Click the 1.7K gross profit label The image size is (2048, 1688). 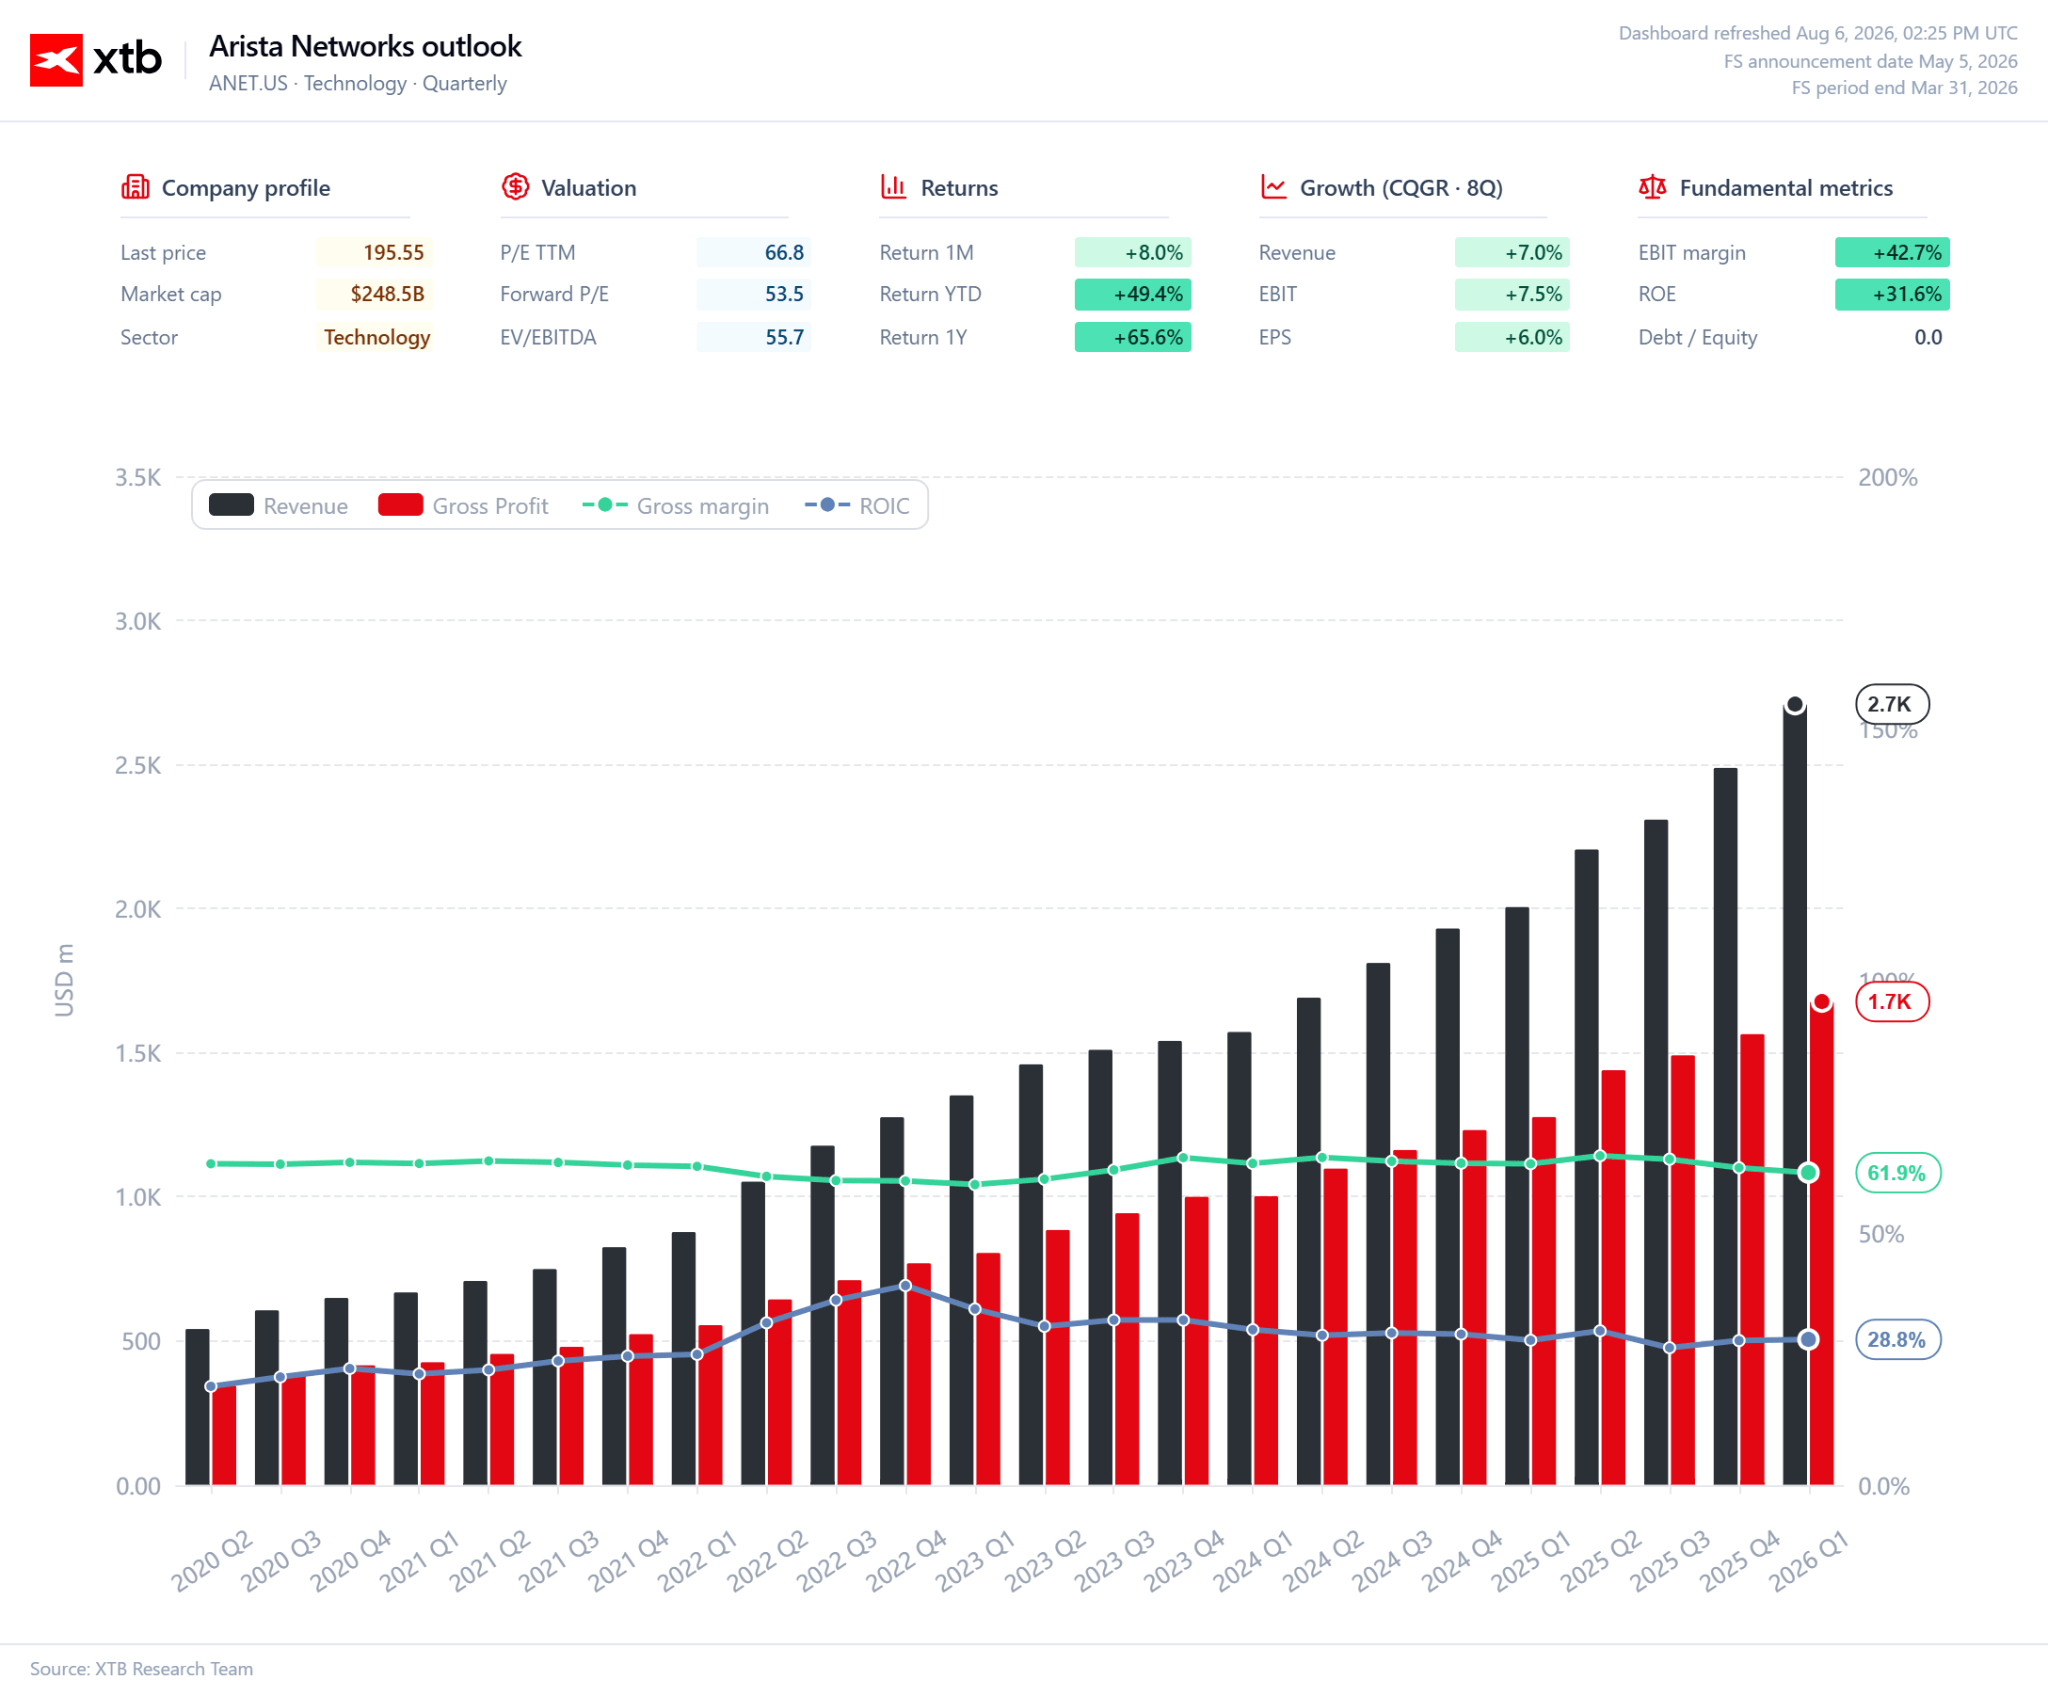(x=1892, y=1002)
